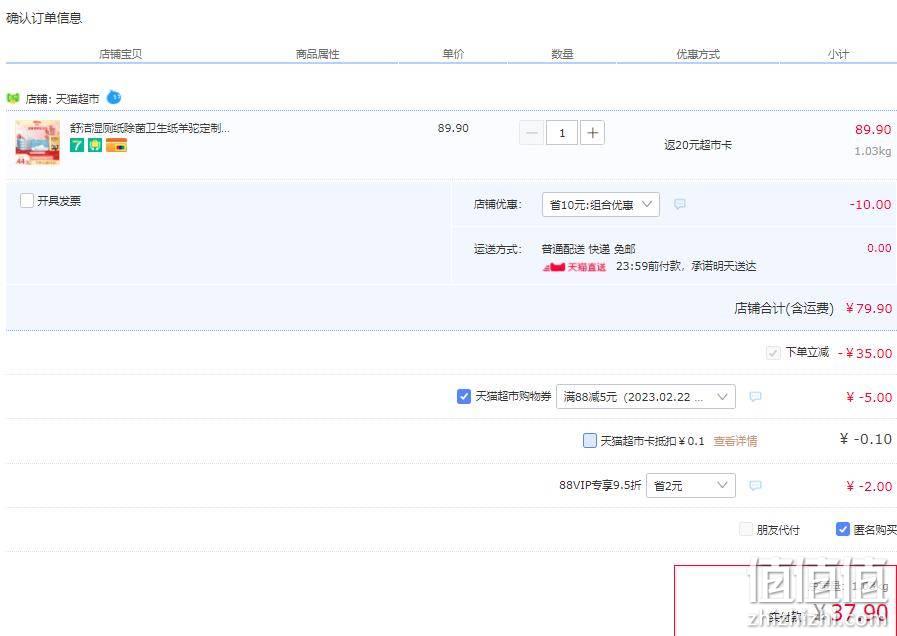Click the 23:59前付款 delivery promise text
The width and height of the screenshot is (897, 636).
(686, 267)
